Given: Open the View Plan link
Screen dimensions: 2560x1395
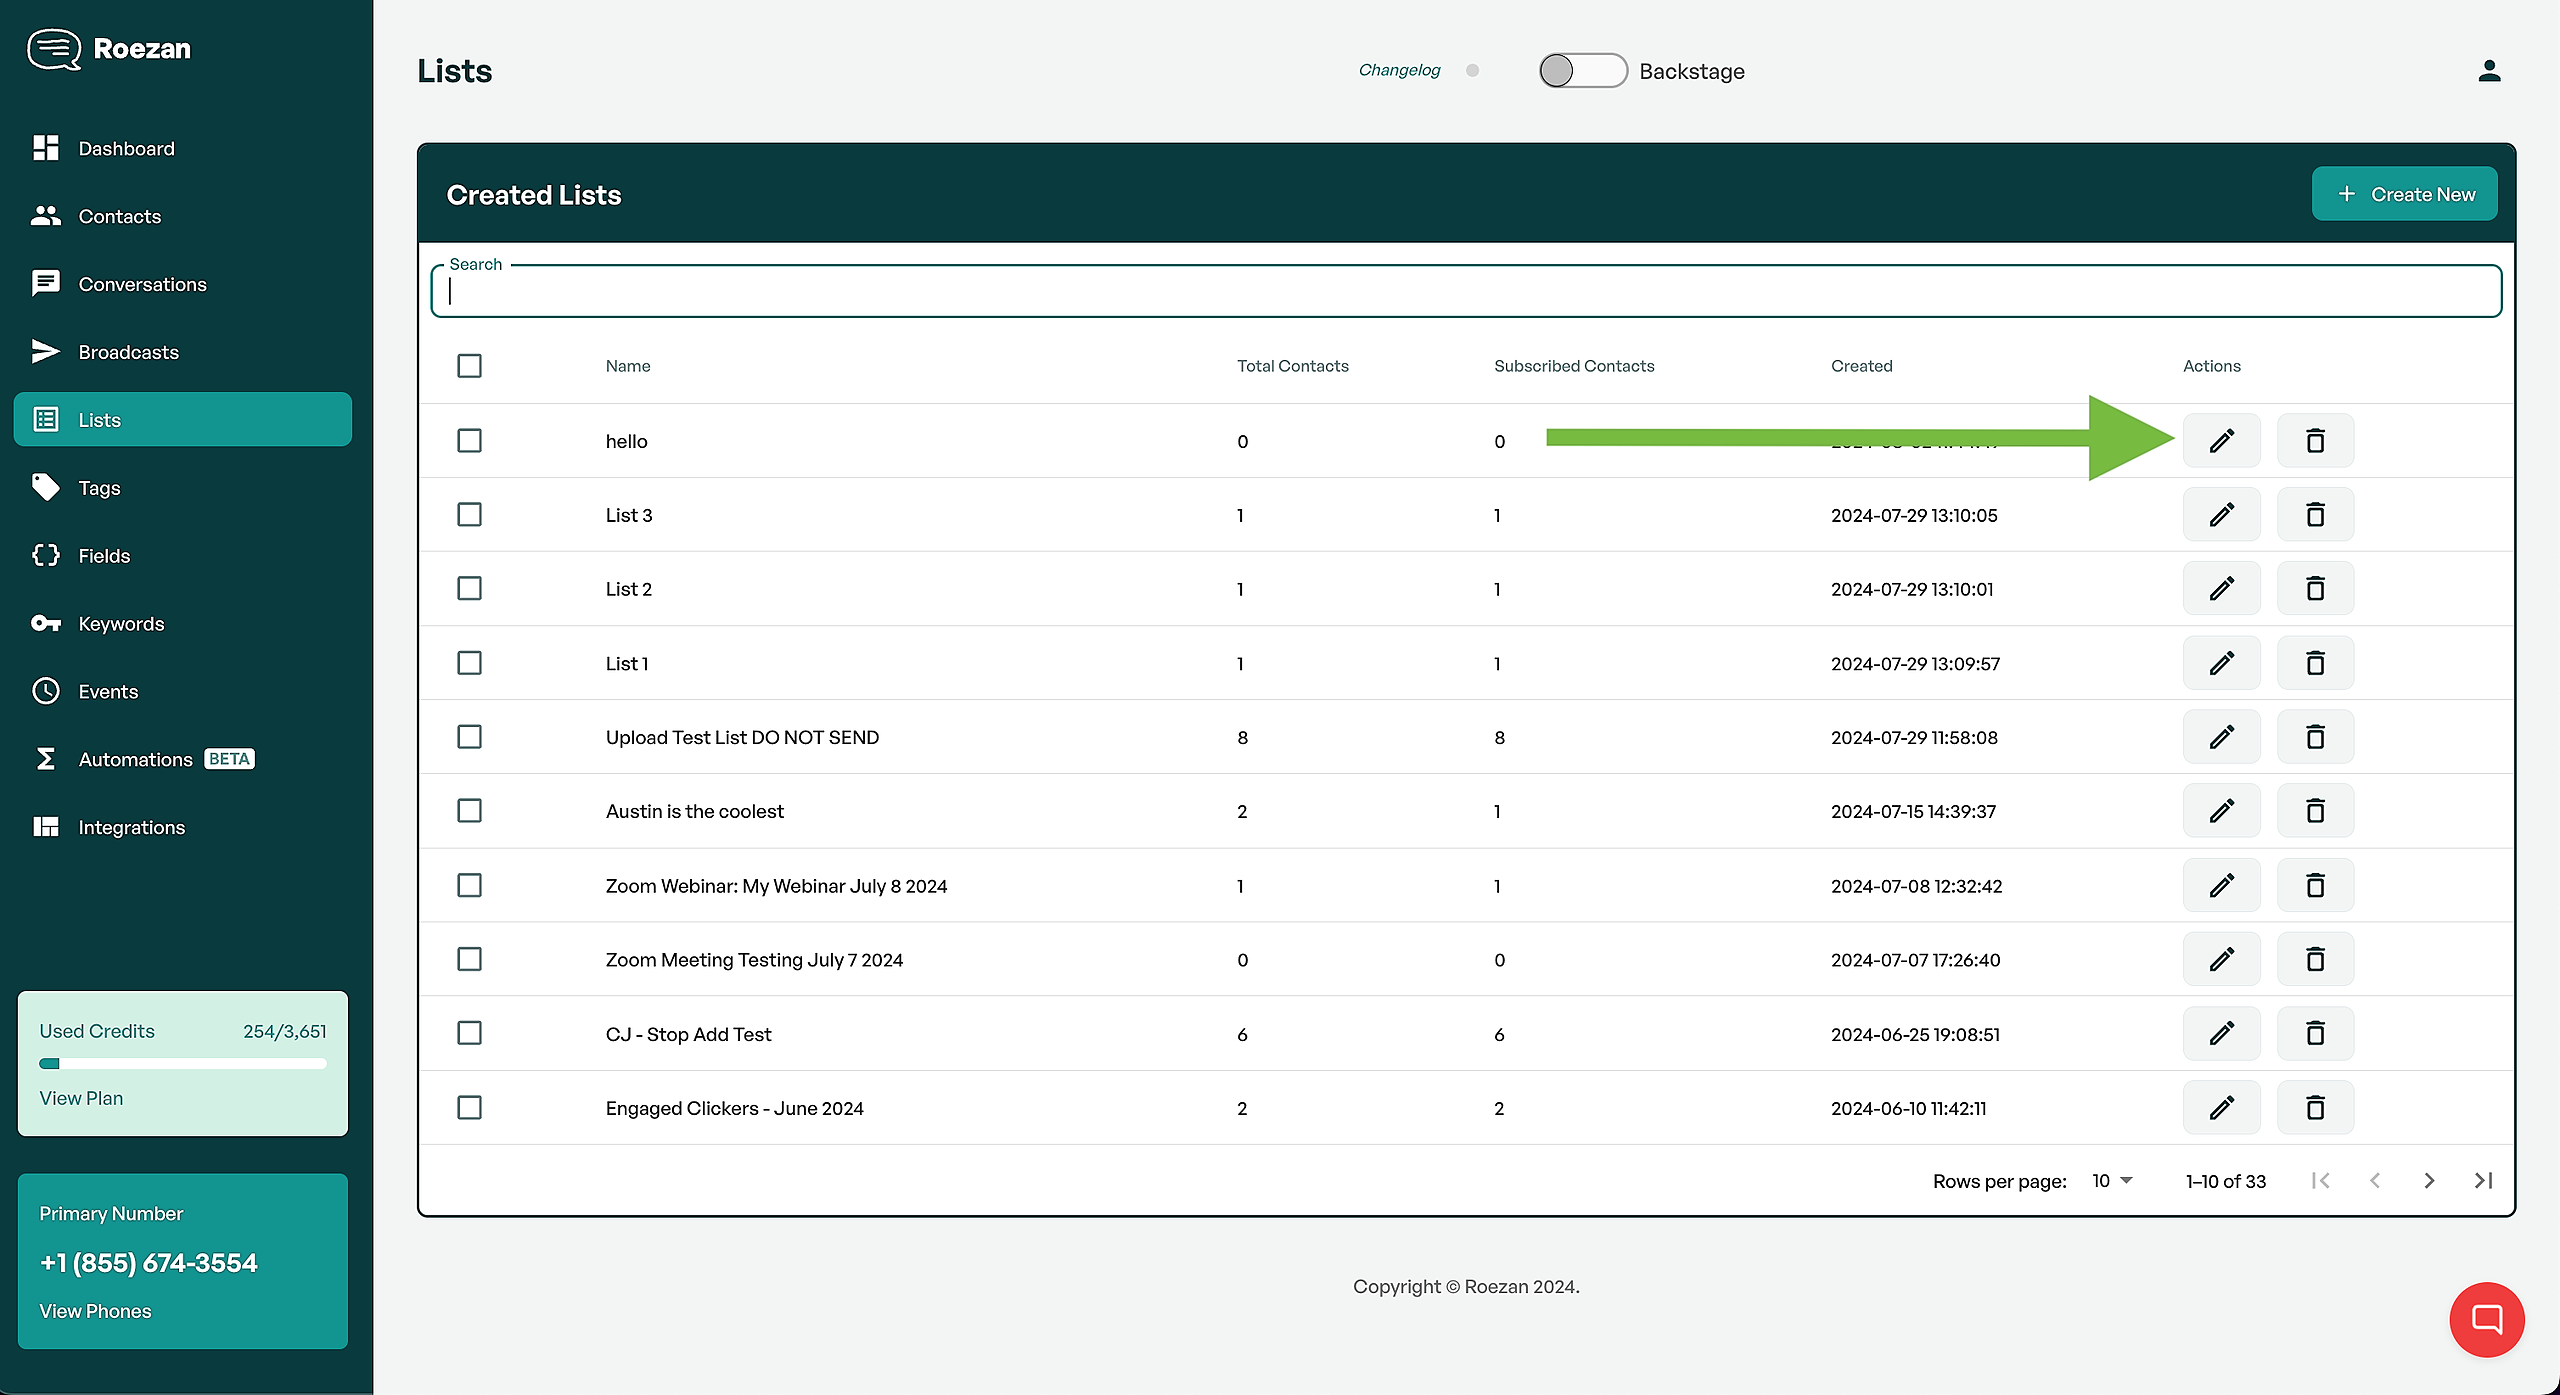Looking at the screenshot, I should click(81, 1098).
